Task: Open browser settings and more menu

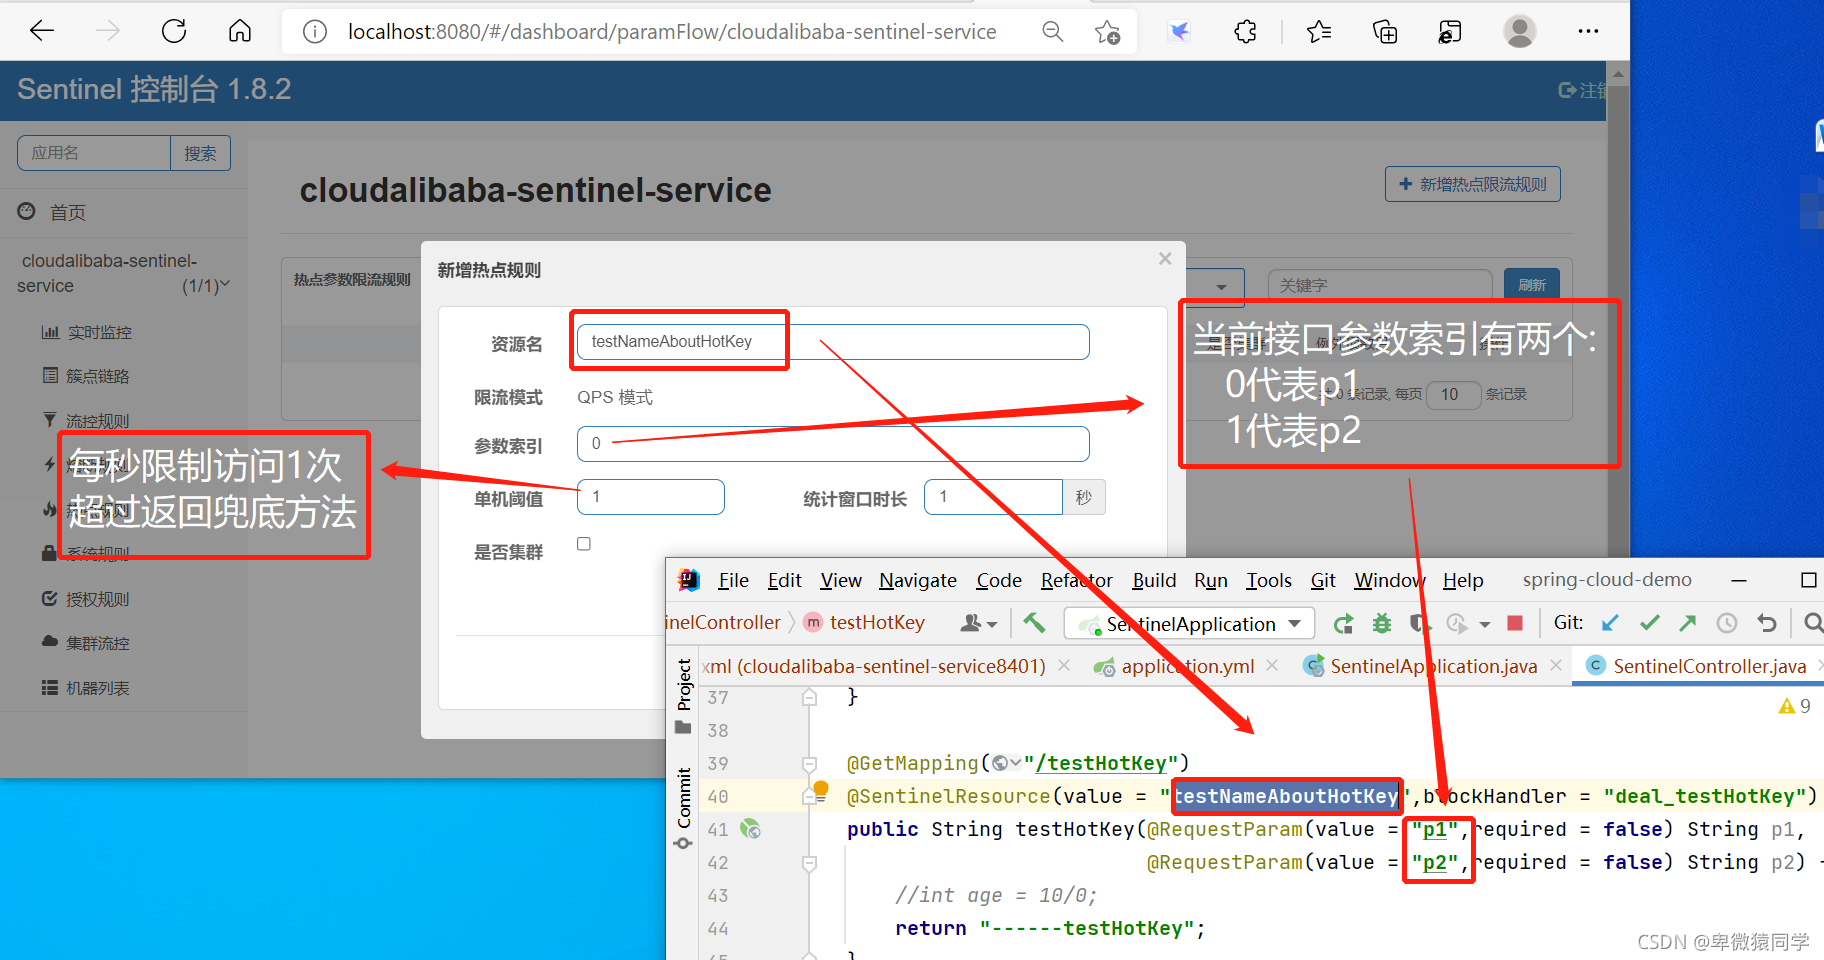Action: click(1588, 32)
